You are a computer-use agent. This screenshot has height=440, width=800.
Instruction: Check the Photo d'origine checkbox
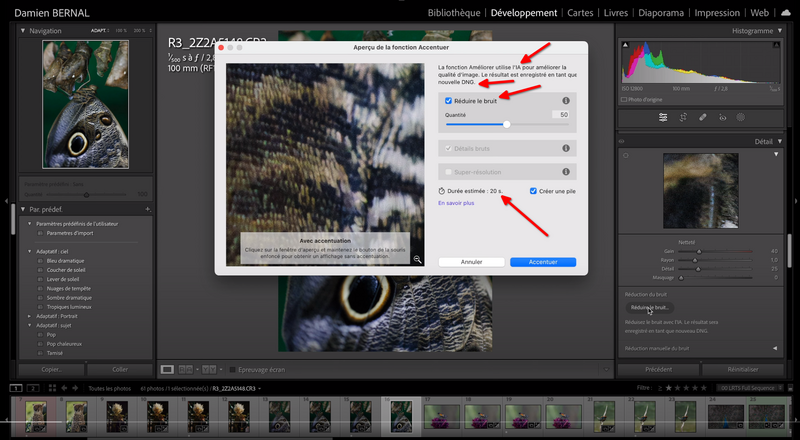(x=624, y=100)
